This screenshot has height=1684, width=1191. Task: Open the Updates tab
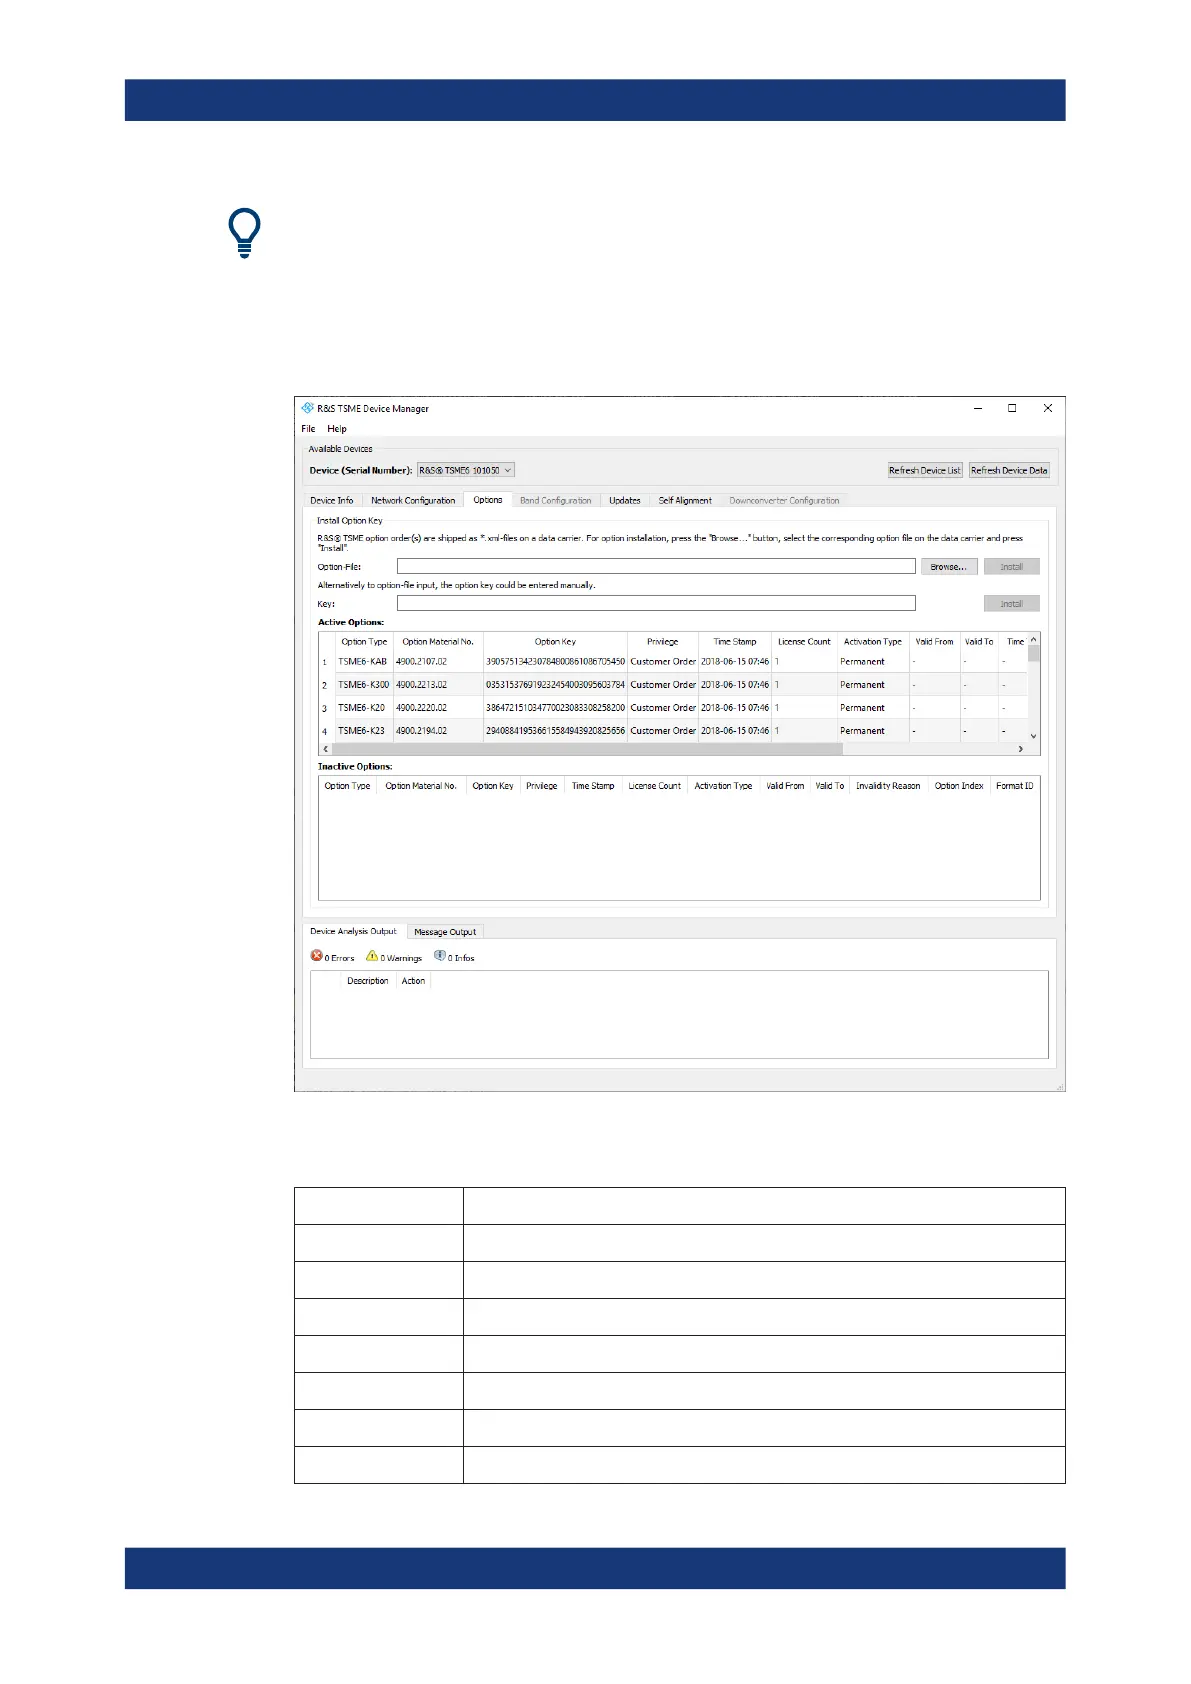625,500
